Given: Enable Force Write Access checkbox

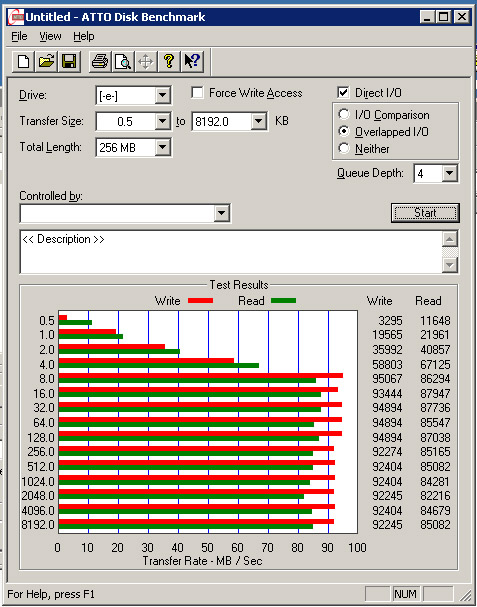Looking at the screenshot, I should click(197, 93).
